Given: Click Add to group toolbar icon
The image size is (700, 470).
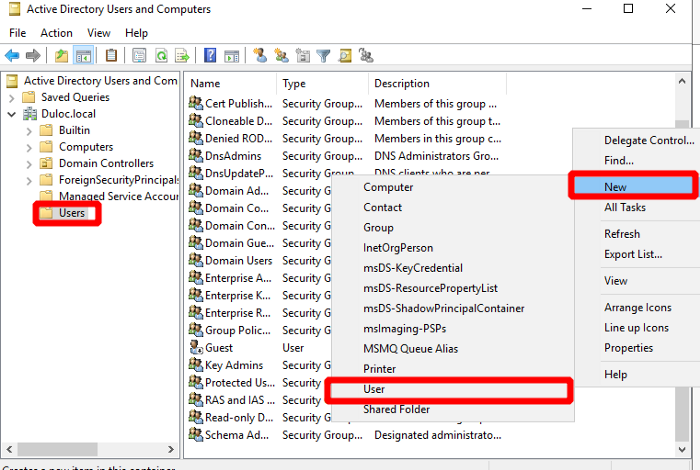Looking at the screenshot, I should 367,55.
